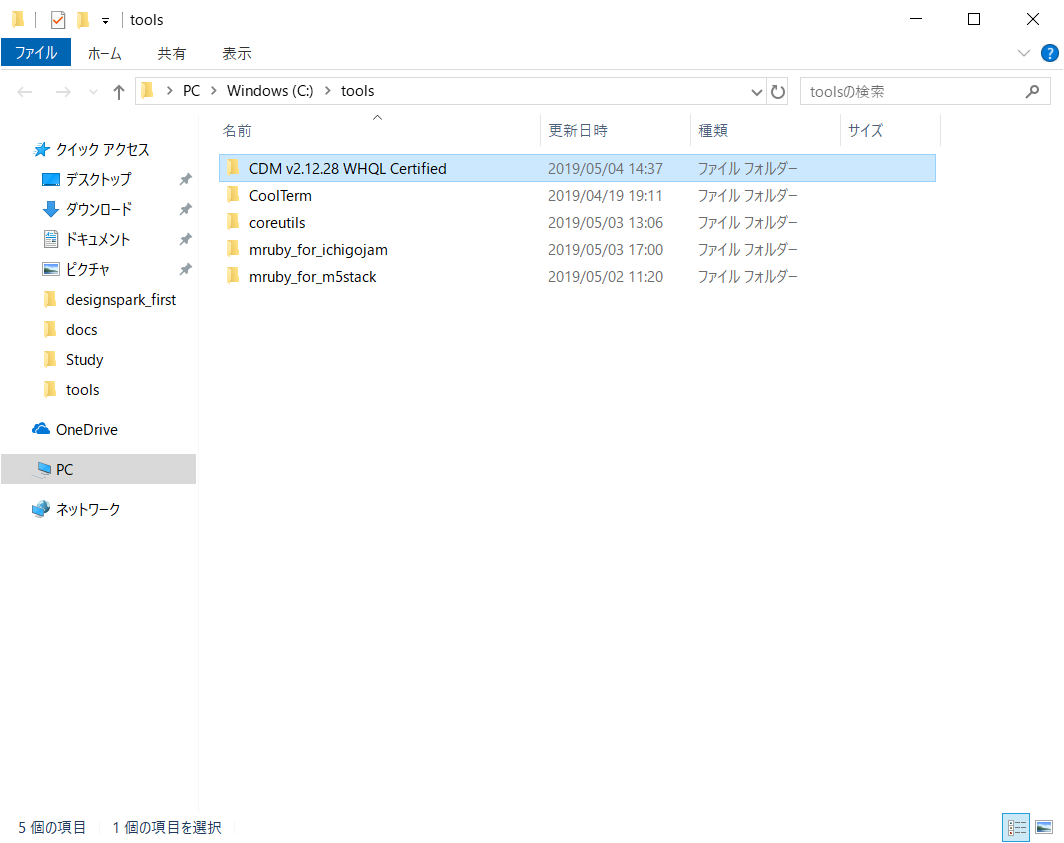Open designspark_first in the navigation pane

(120, 299)
